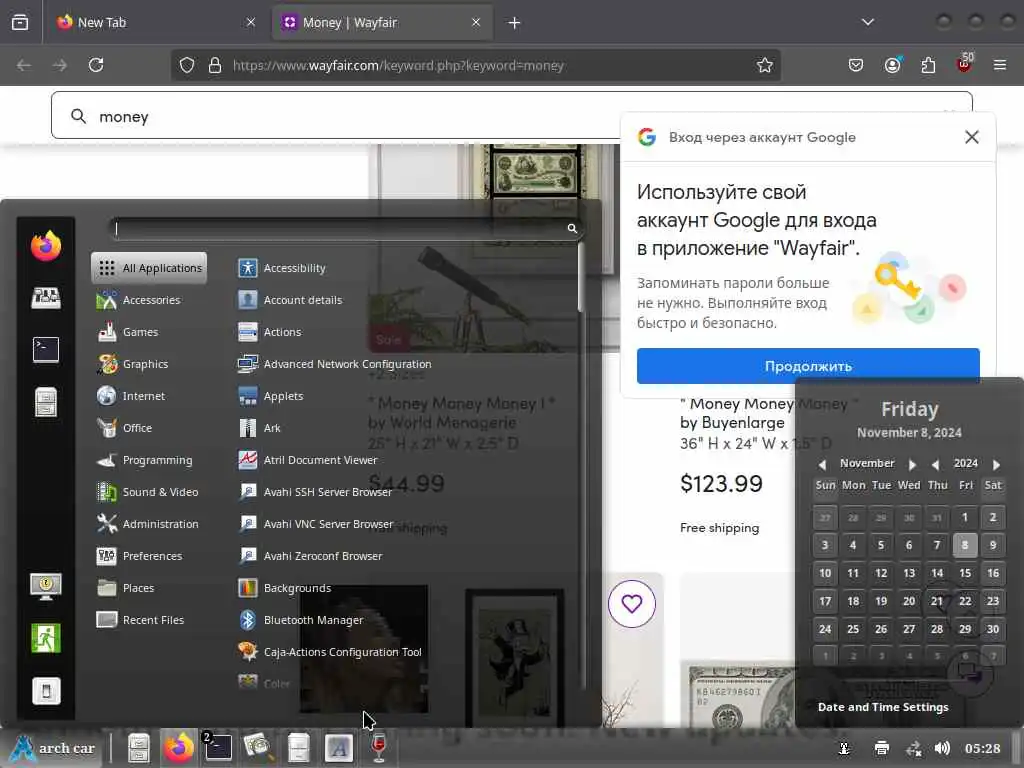Open a new browser tab with plus
The width and height of the screenshot is (1024, 768).
click(514, 22)
